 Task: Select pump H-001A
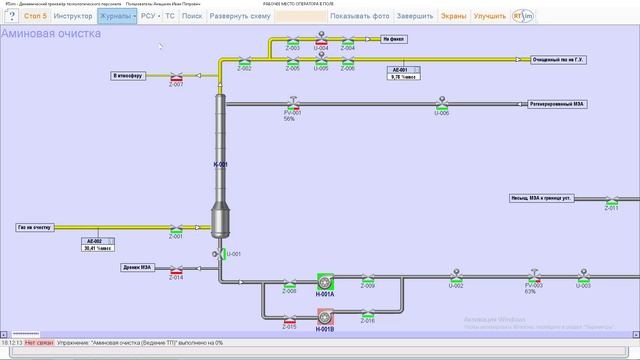[x=325, y=282]
